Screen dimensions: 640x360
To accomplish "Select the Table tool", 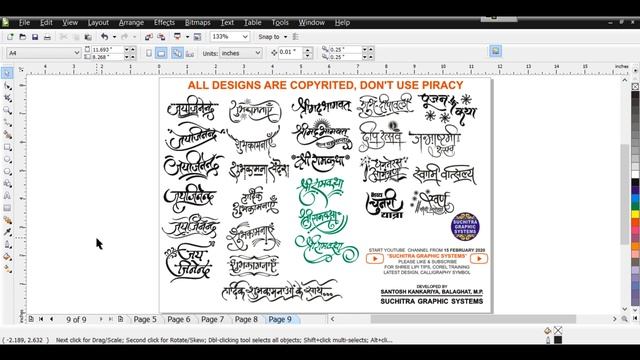I will [7, 208].
